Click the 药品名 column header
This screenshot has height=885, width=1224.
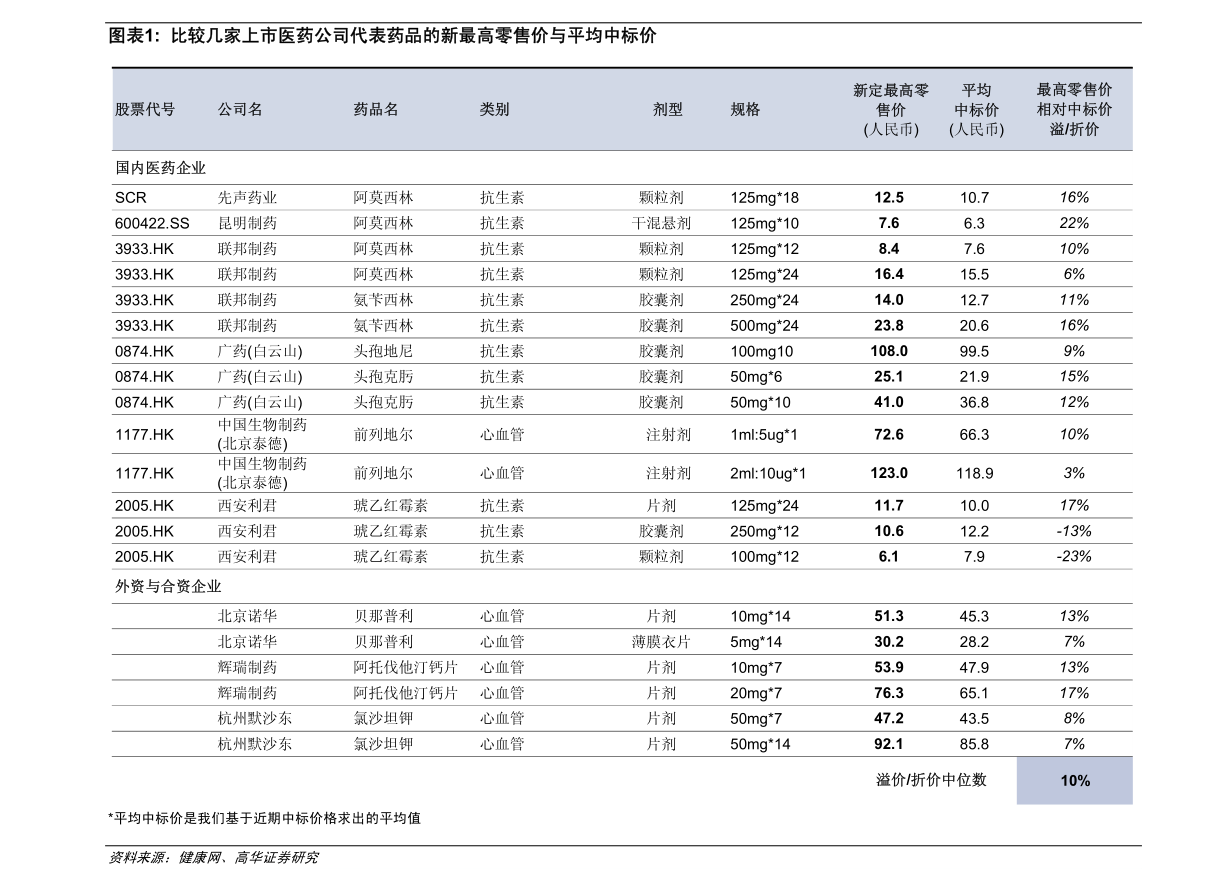[x=376, y=110]
